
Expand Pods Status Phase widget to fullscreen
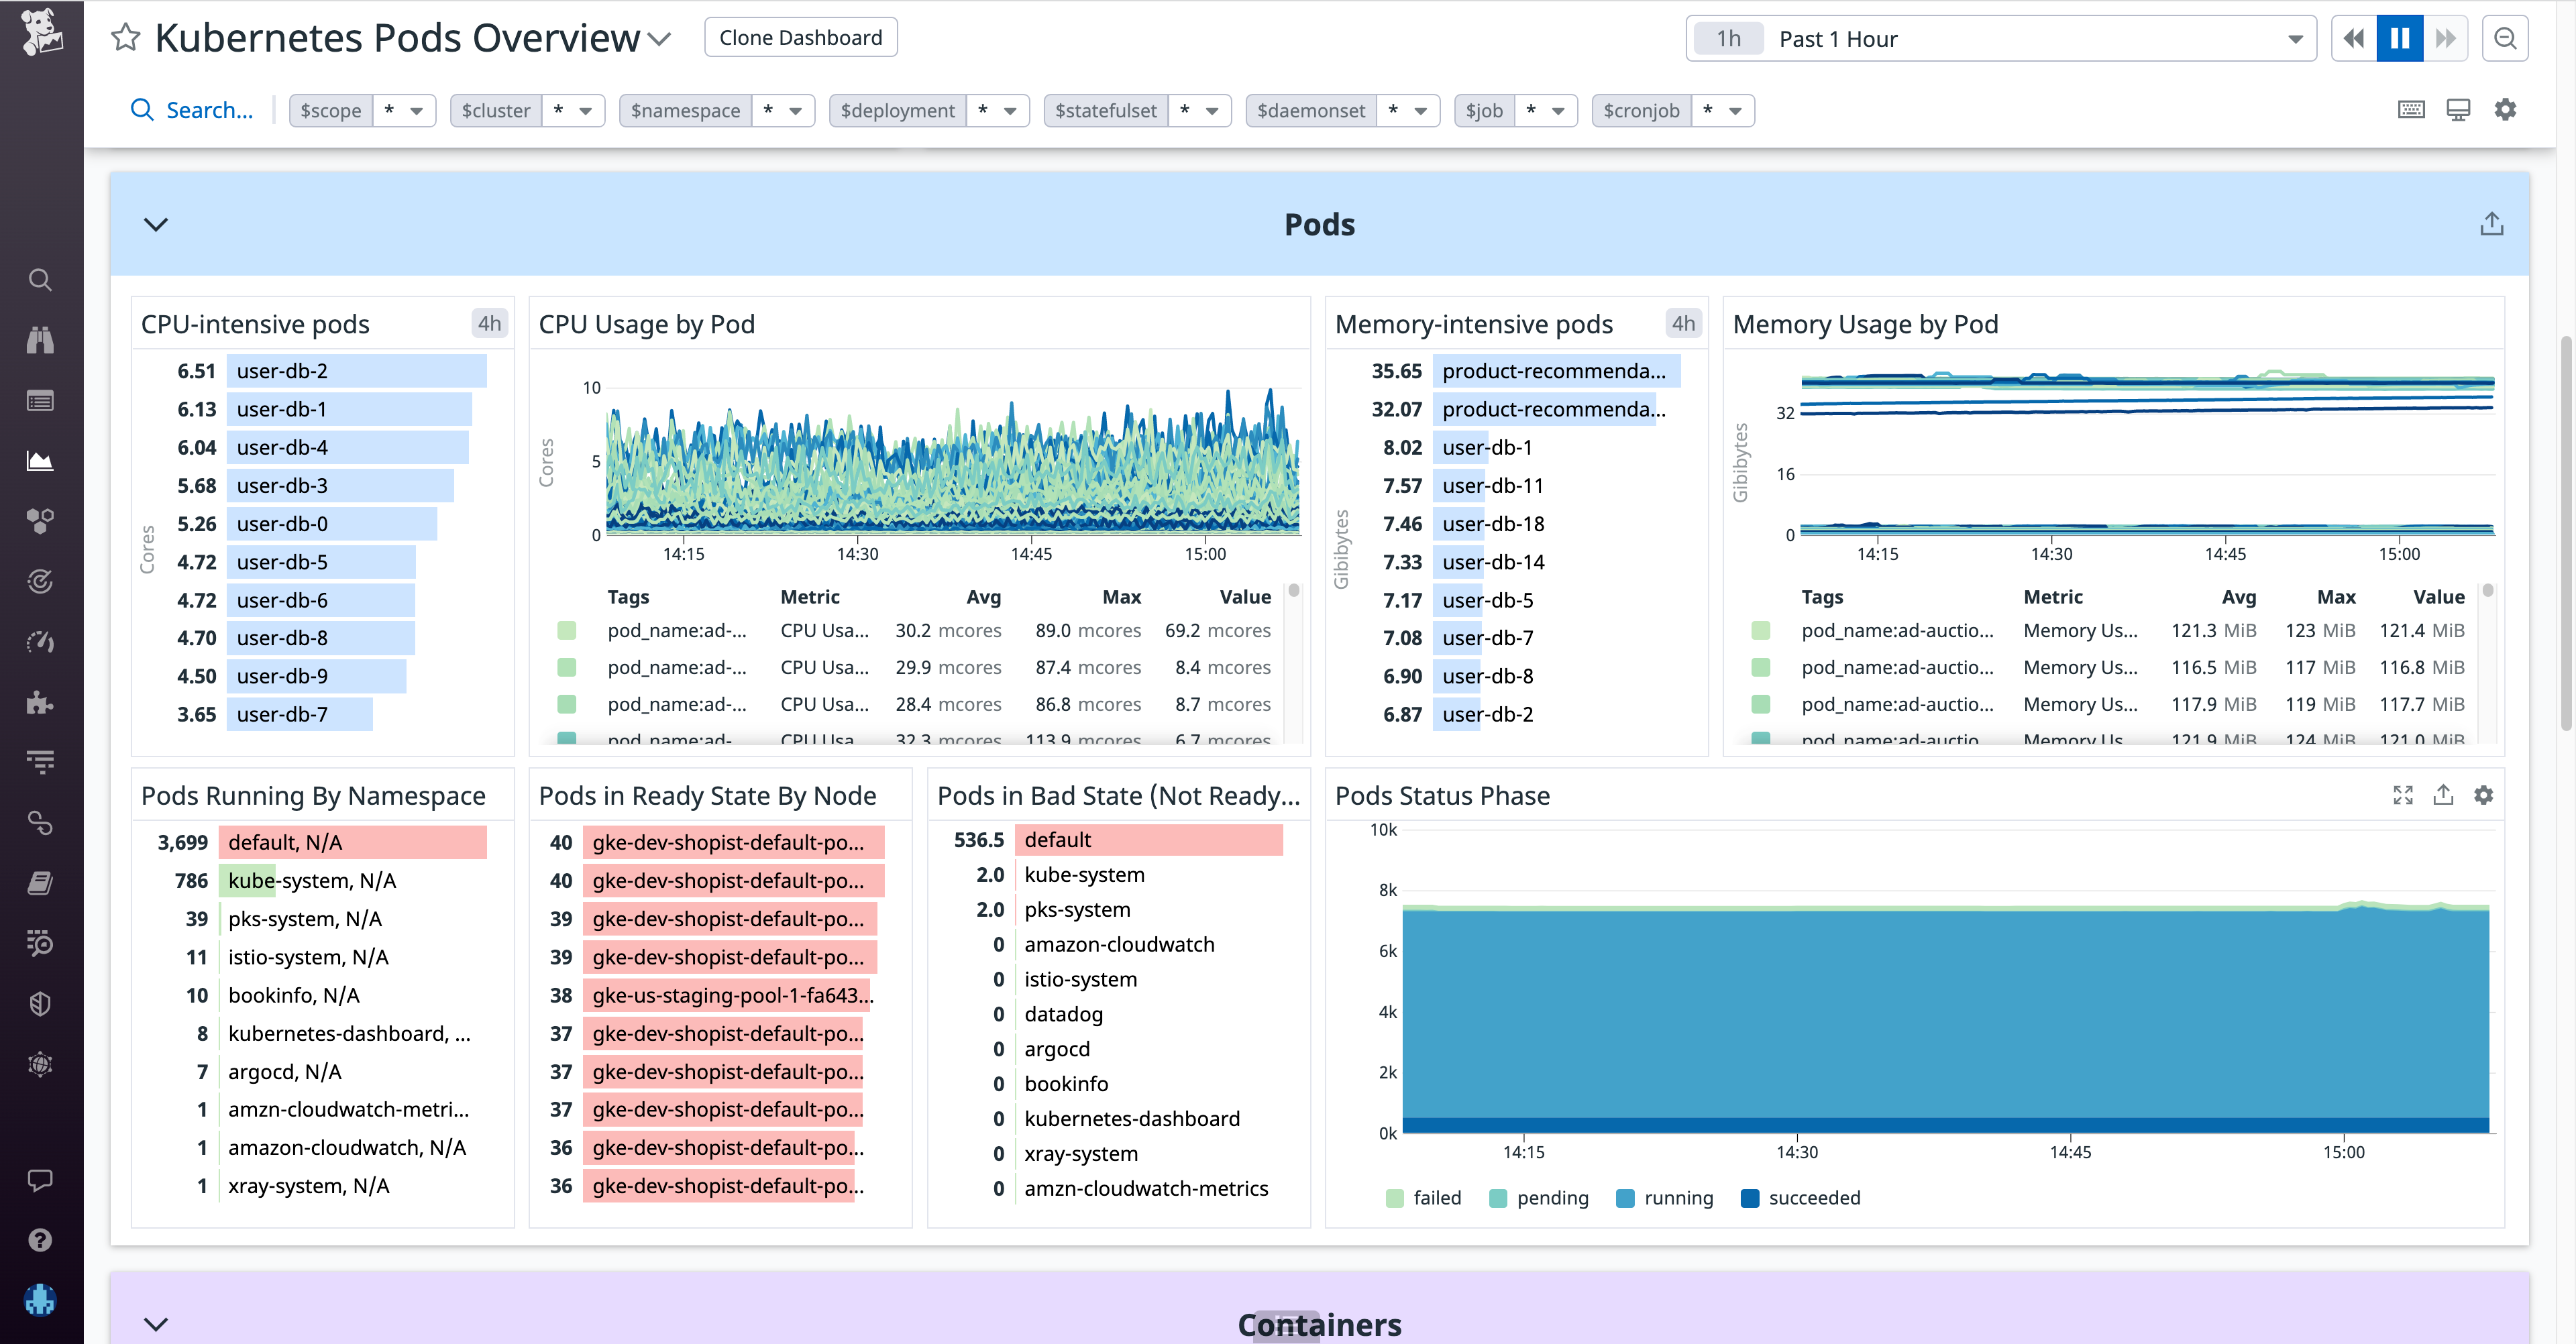2404,795
